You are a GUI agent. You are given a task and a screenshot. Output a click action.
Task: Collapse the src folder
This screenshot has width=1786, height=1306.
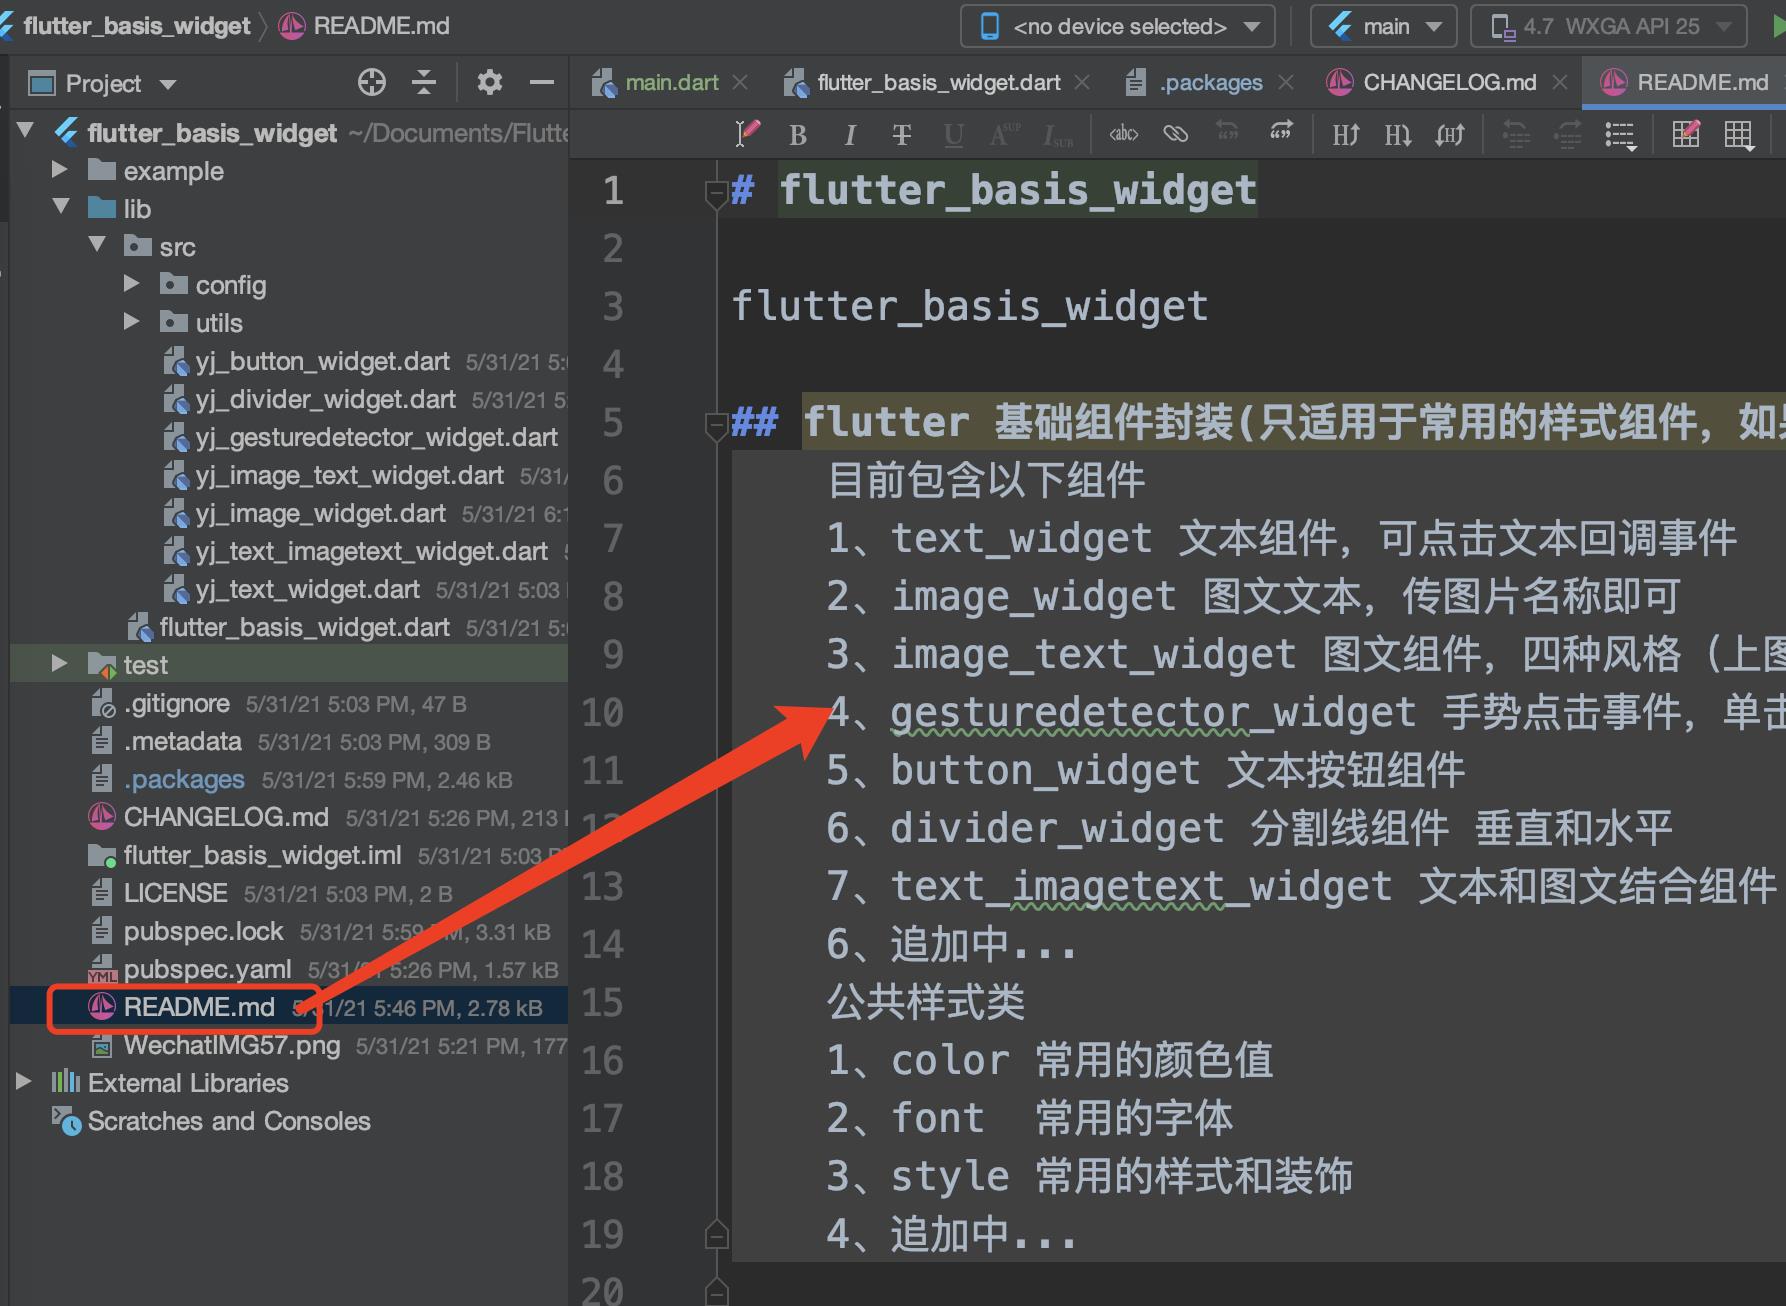(97, 245)
